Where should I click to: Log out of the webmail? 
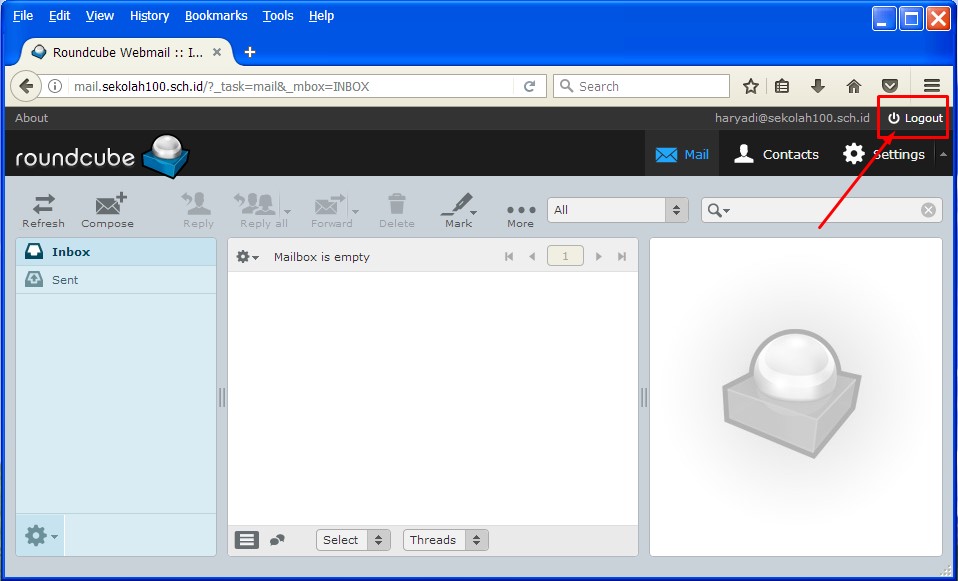(x=915, y=118)
